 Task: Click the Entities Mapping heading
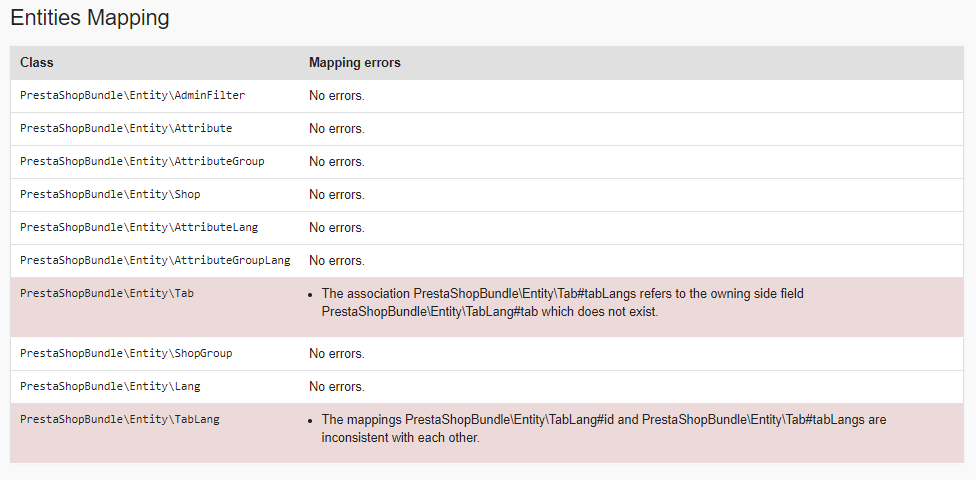(x=89, y=18)
